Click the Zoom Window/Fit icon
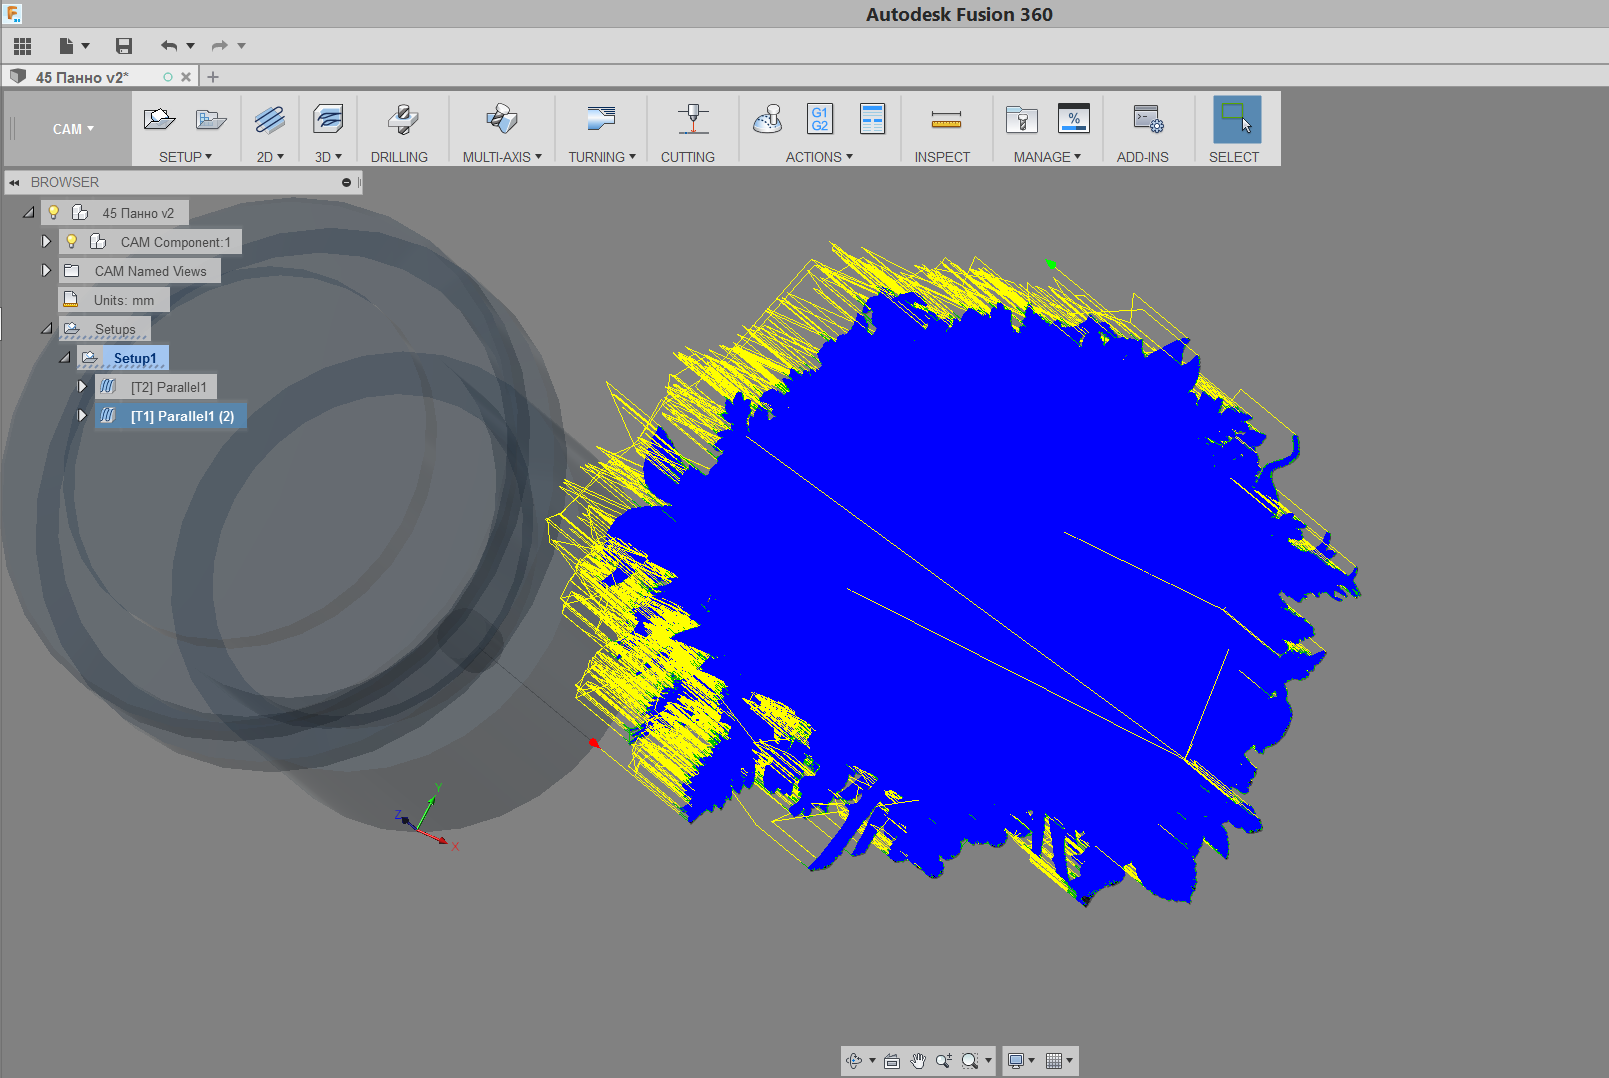This screenshot has height=1078, width=1609. [969, 1061]
